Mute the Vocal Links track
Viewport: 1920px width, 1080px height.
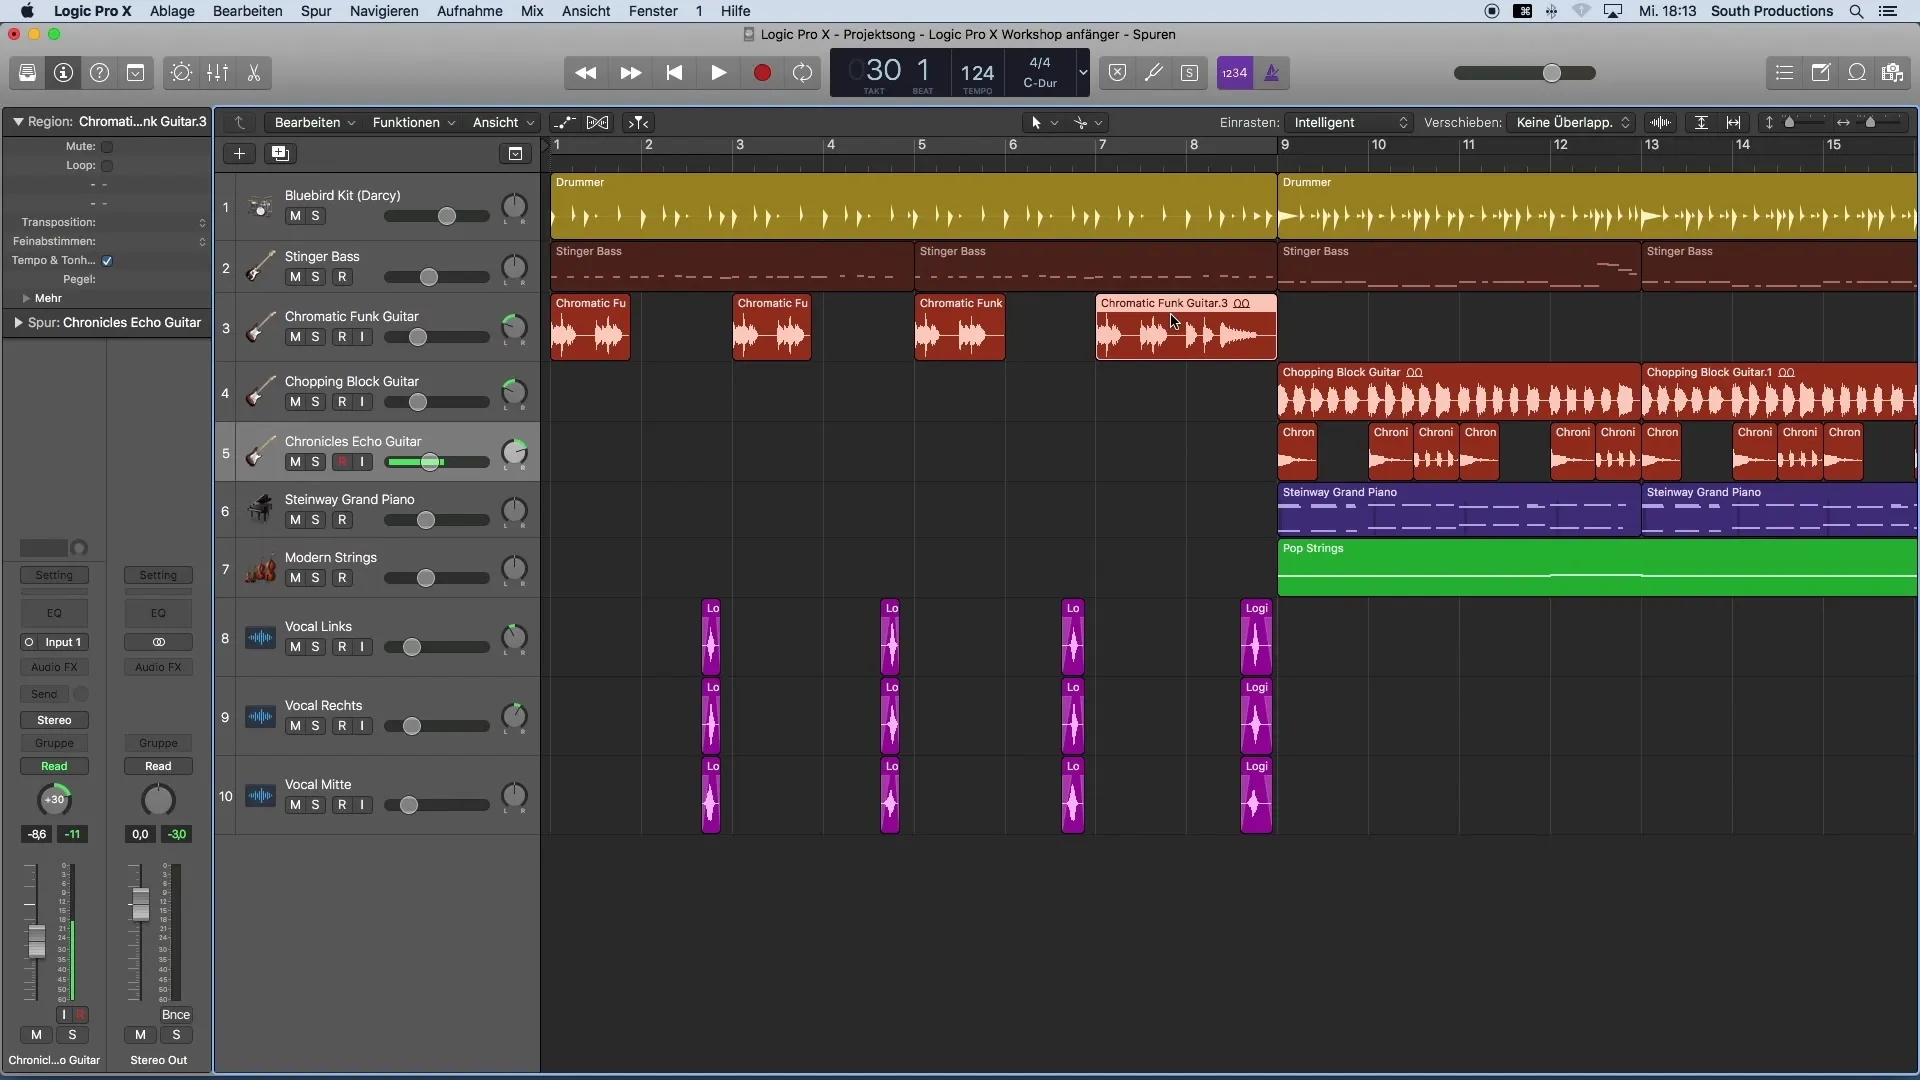[x=295, y=647]
